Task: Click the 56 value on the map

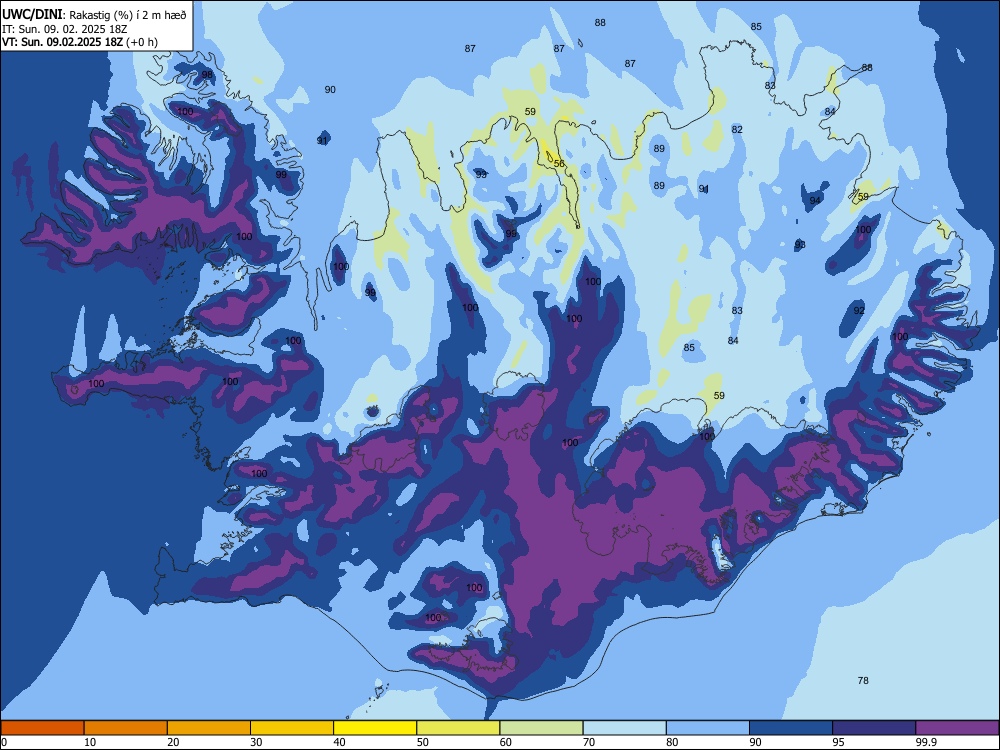Action: pos(559,164)
